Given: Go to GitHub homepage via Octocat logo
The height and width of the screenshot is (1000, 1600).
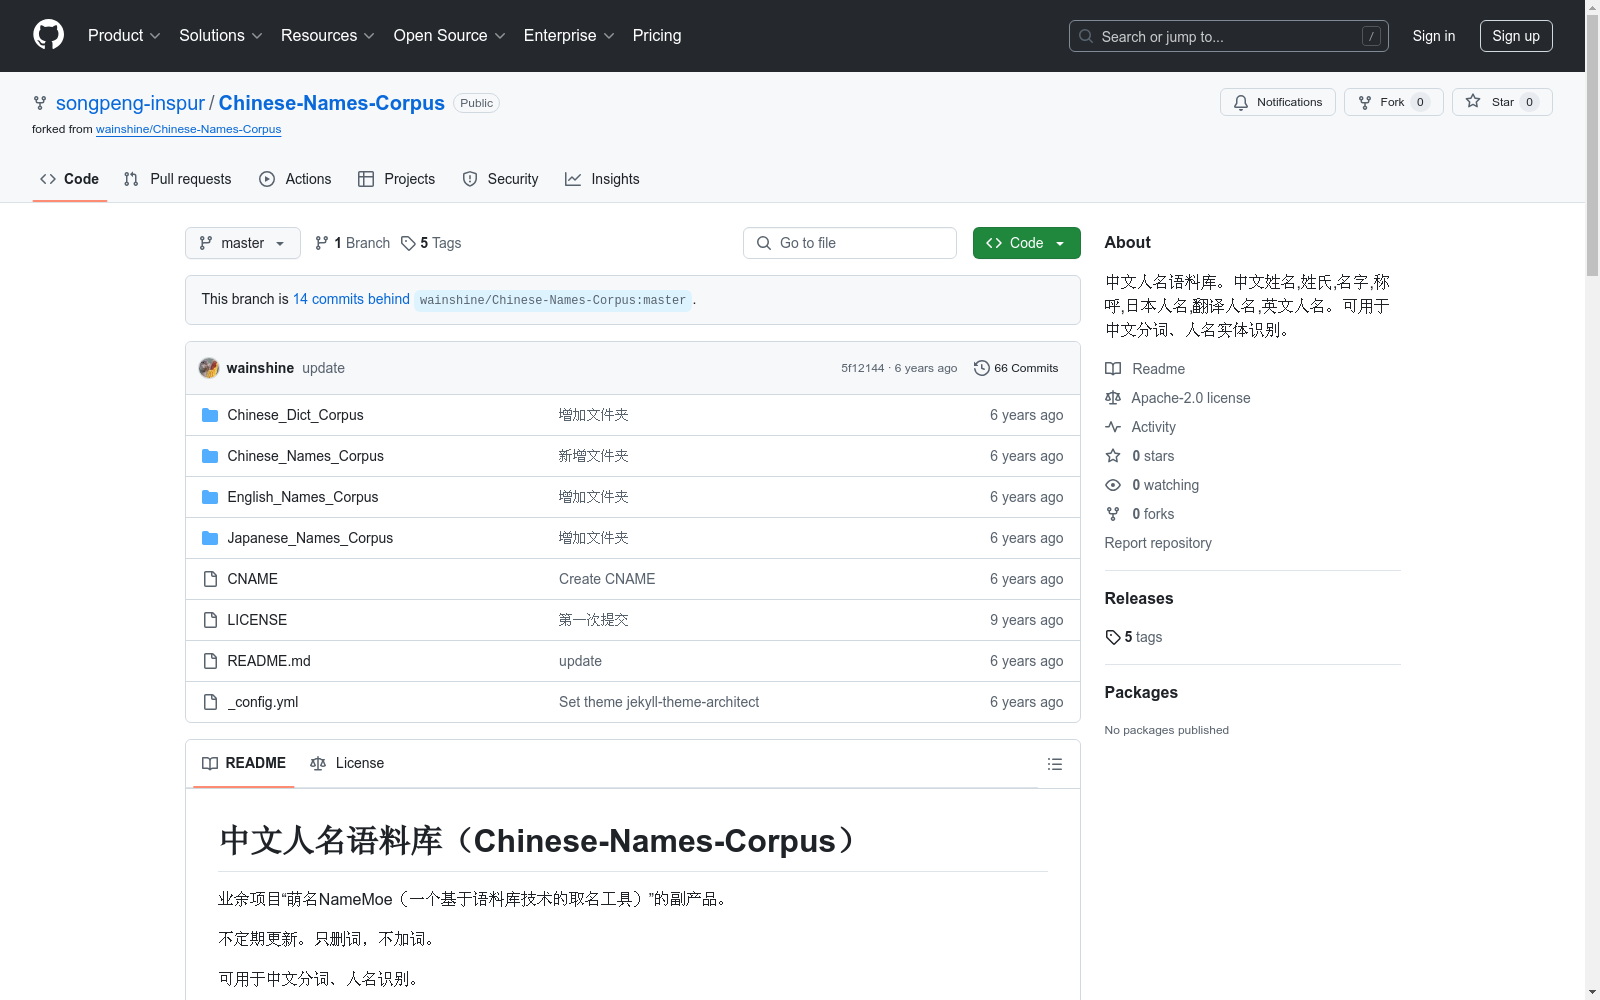Looking at the screenshot, I should click(48, 35).
